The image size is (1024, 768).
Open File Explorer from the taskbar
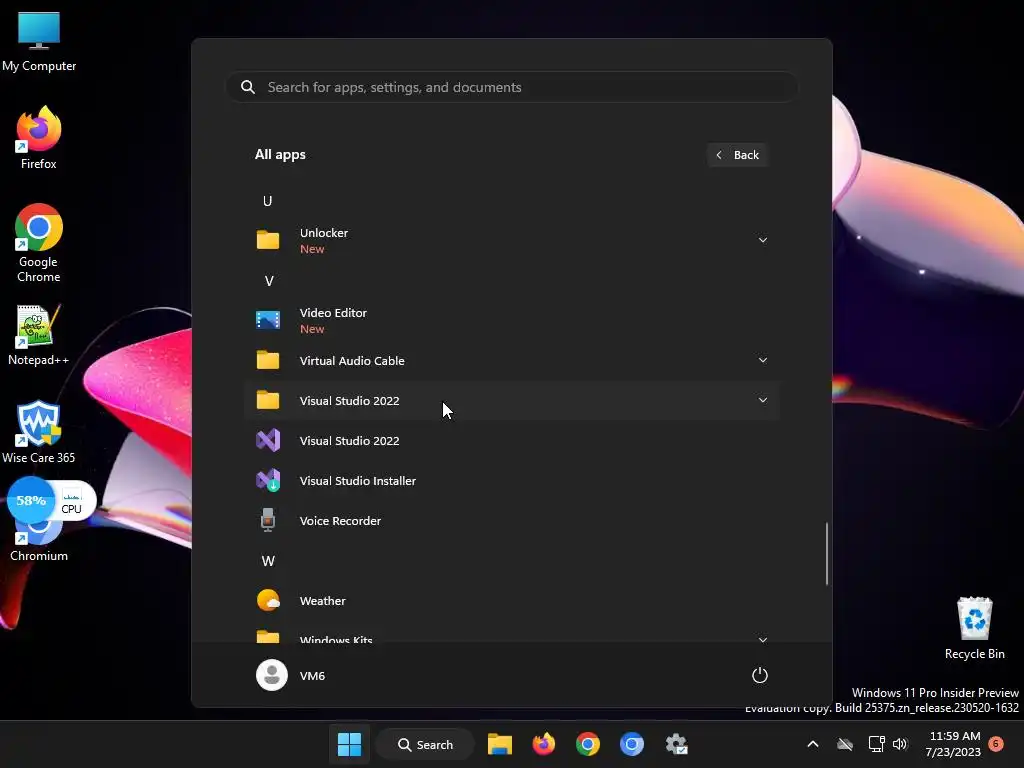[x=500, y=744]
